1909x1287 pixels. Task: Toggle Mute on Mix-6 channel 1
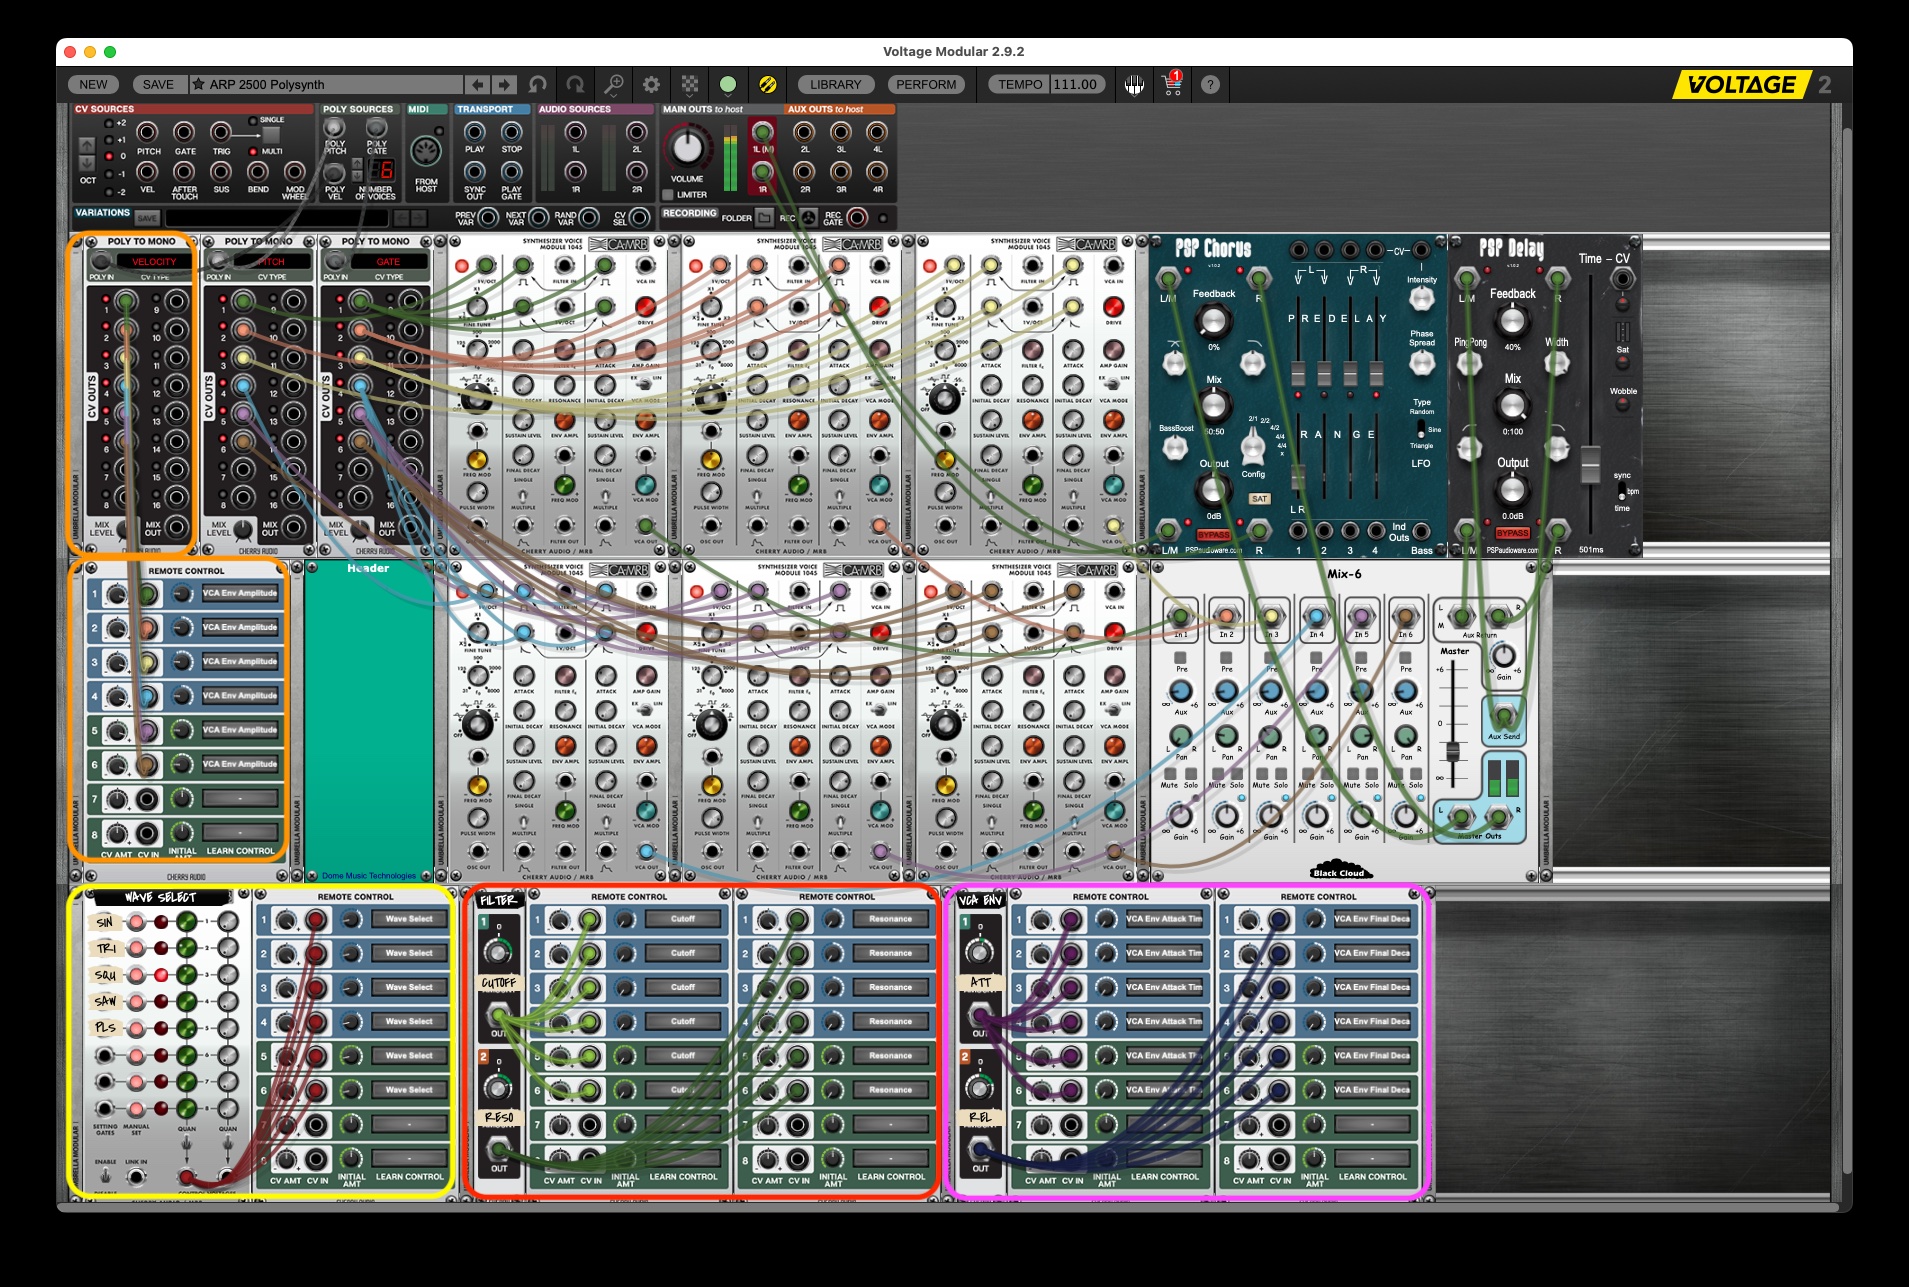1170,773
